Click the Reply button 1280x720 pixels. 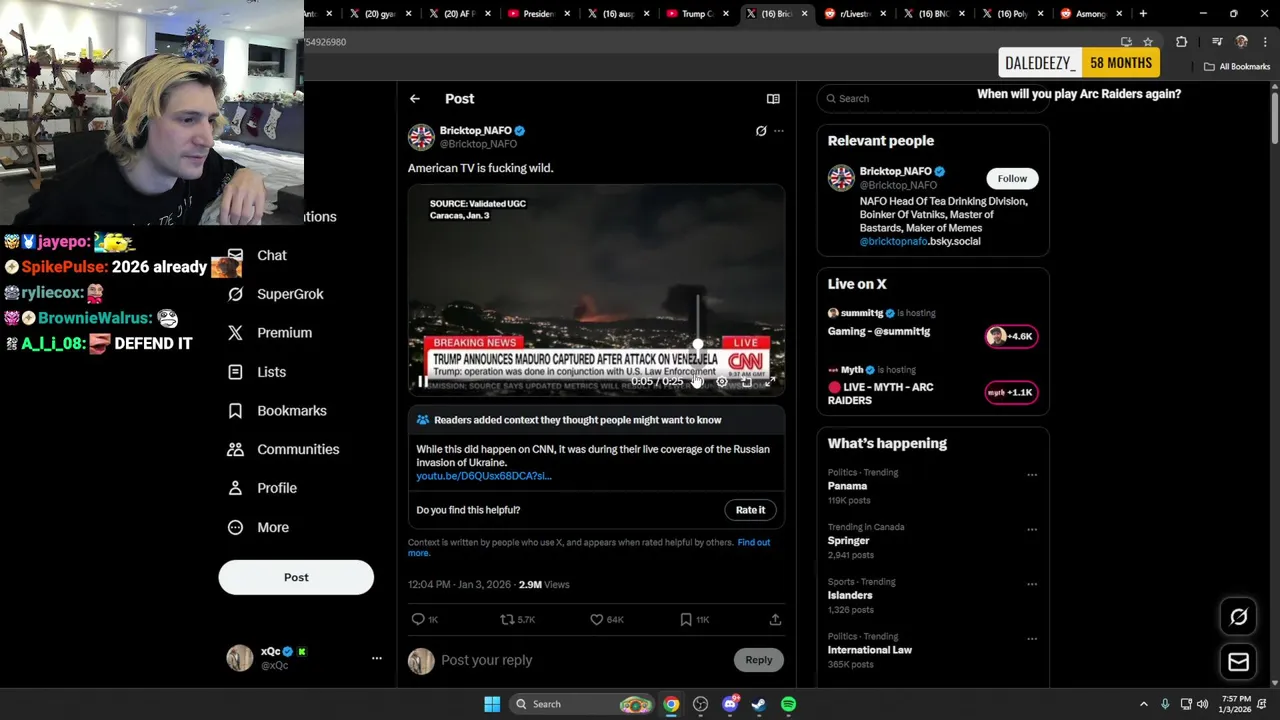pos(759,660)
